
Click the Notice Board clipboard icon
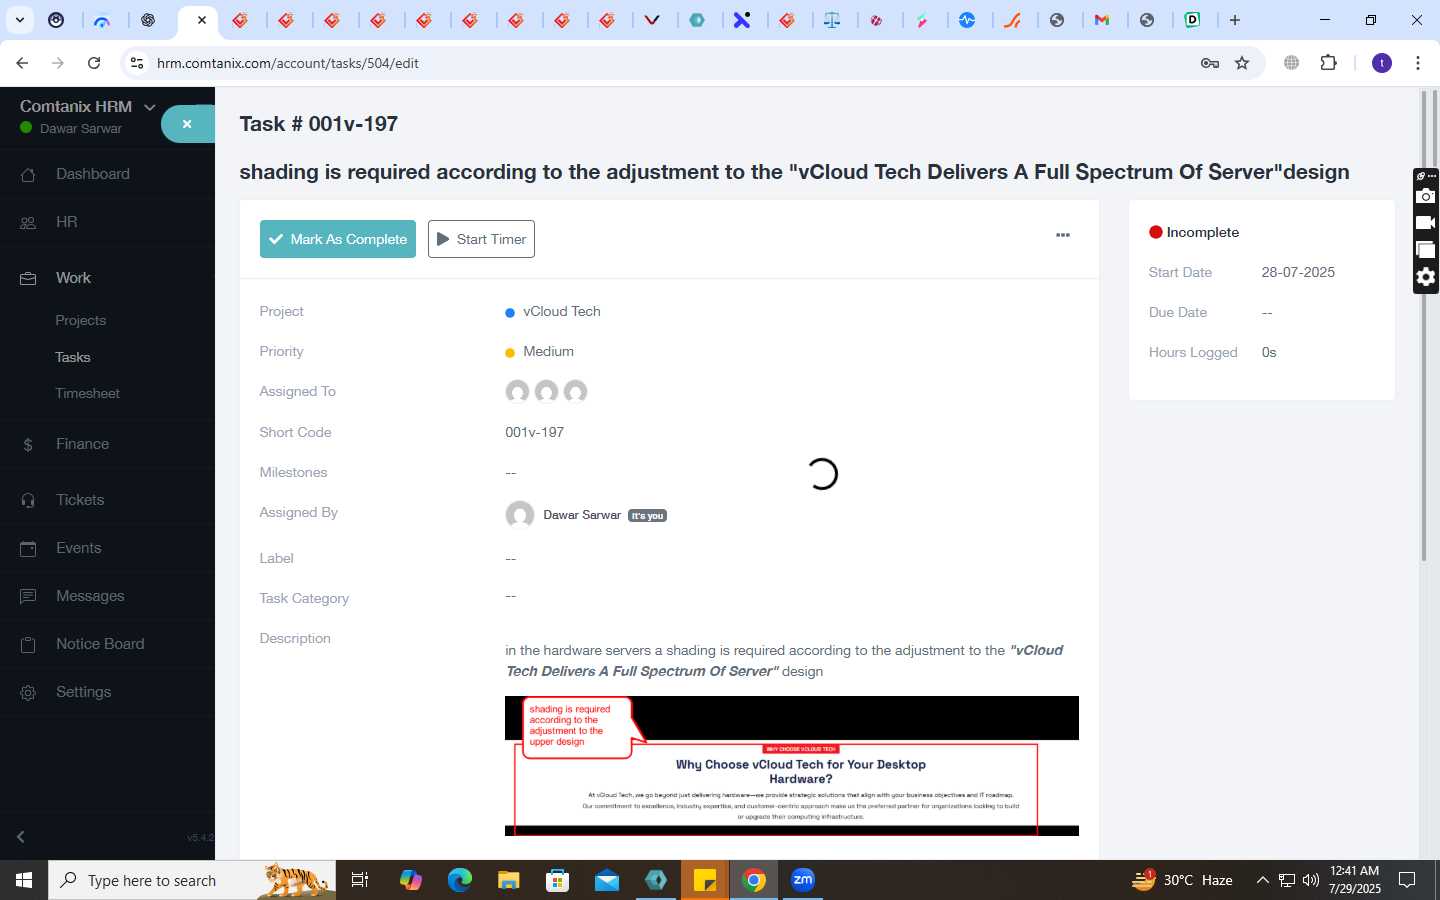pos(28,644)
